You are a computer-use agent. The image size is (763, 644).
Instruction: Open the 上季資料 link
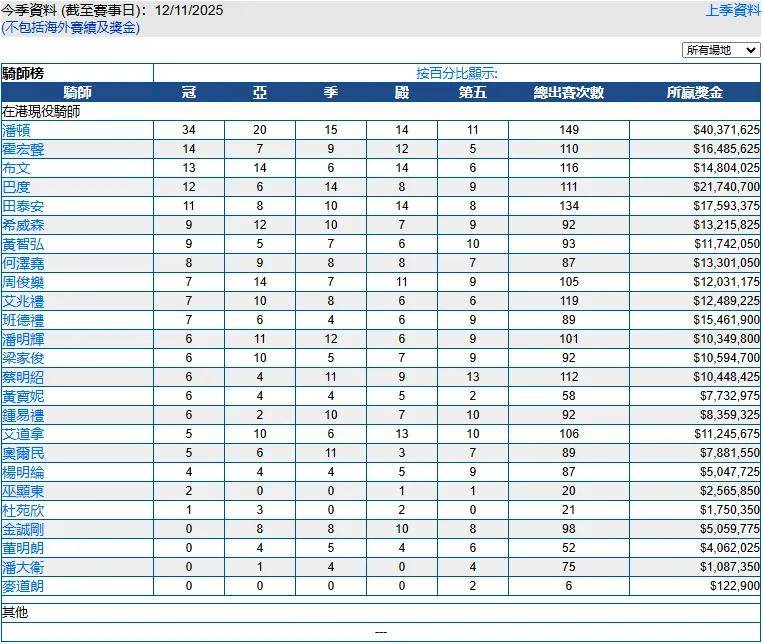(732, 11)
